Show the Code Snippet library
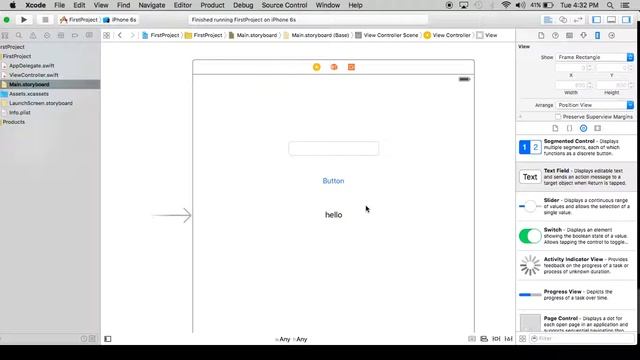The height and width of the screenshot is (360, 640). [569, 128]
